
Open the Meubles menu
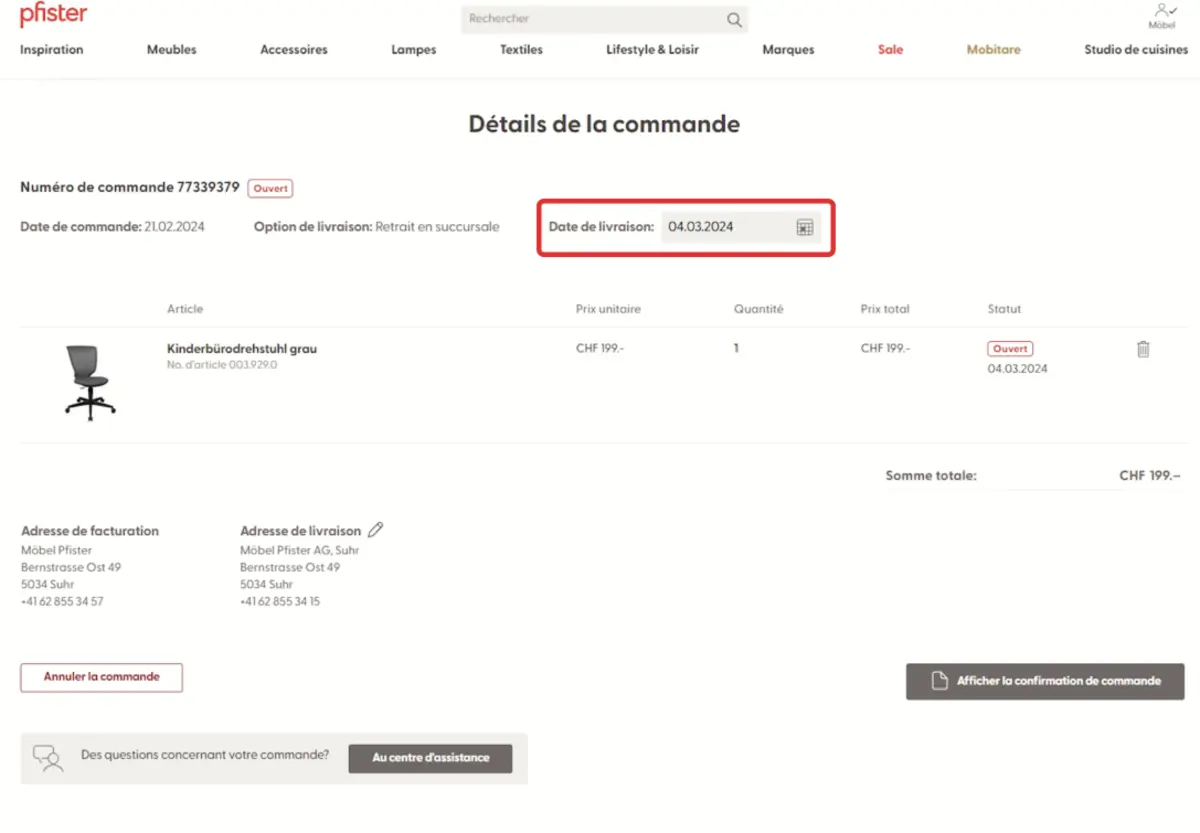coord(172,50)
